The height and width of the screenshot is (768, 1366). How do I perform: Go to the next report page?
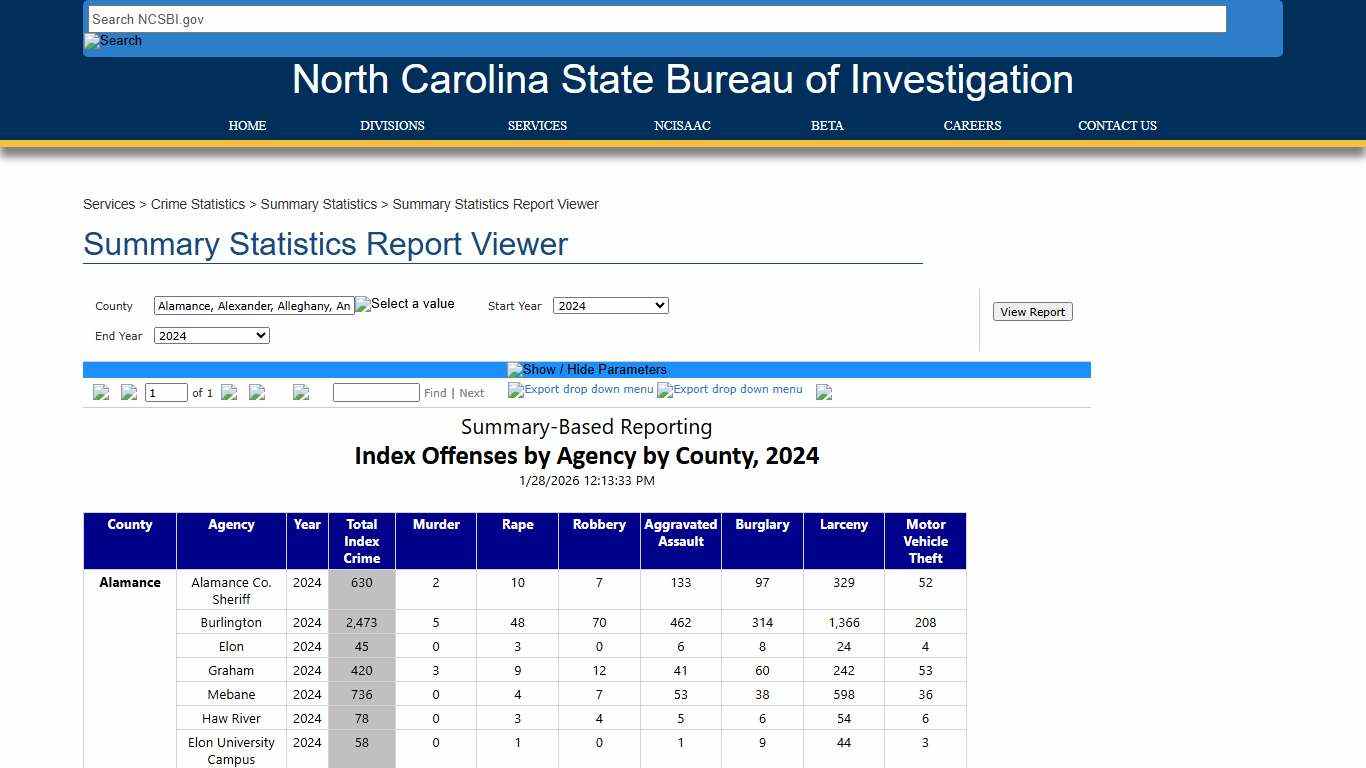229,392
